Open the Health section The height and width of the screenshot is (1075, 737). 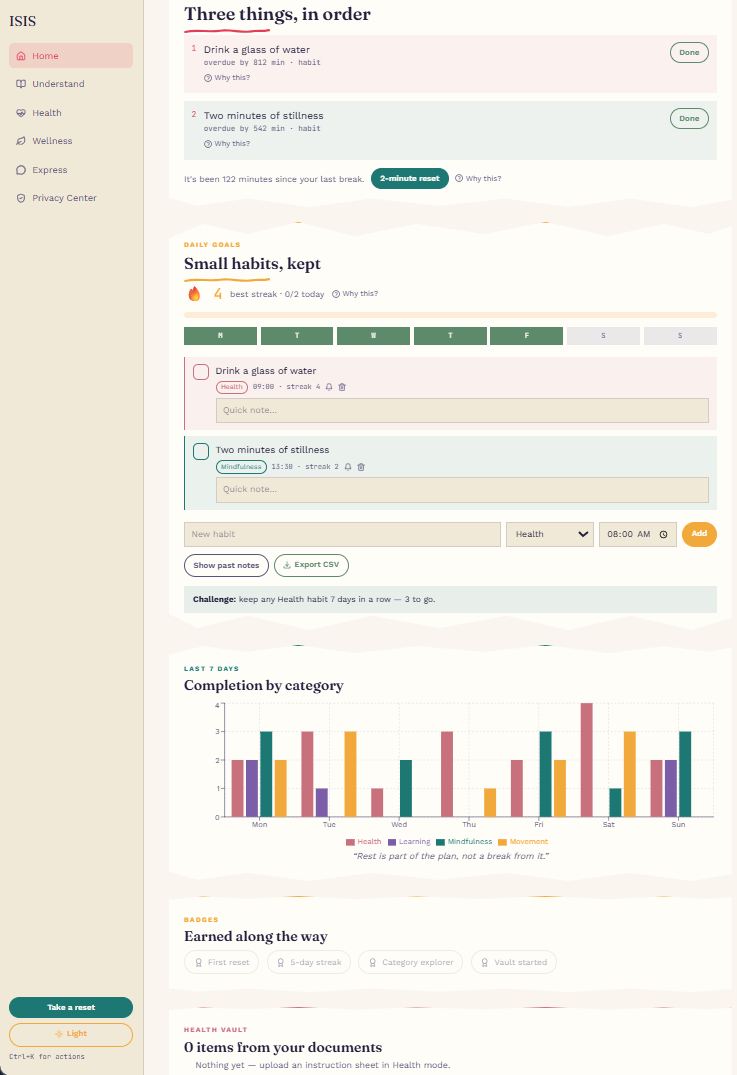tap(71, 112)
